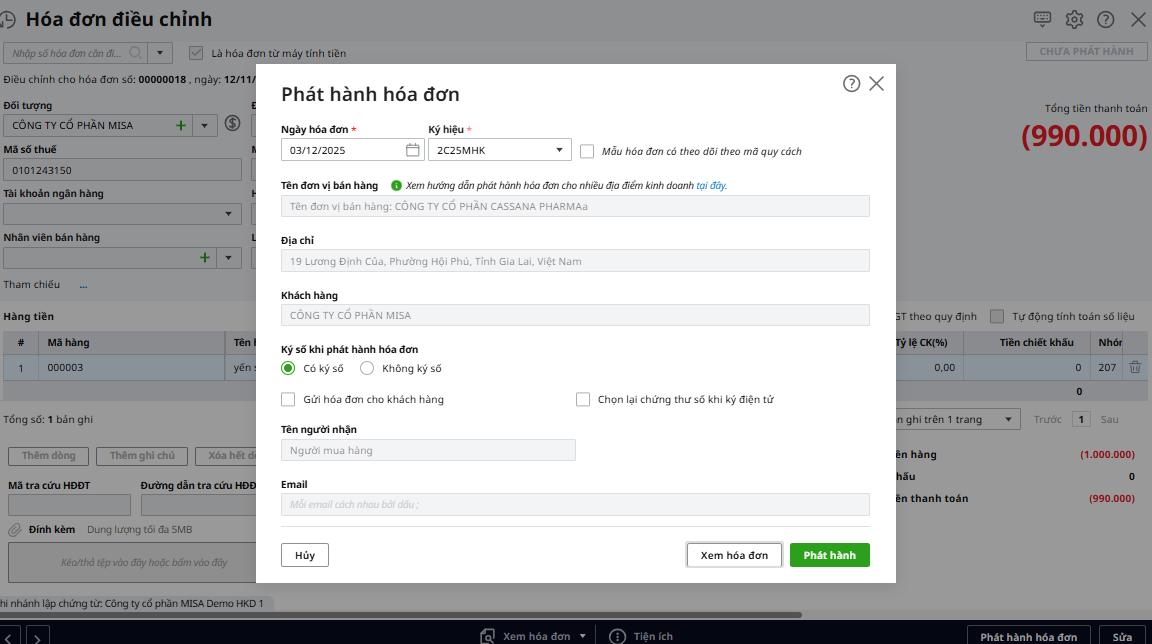Close the Phát hành hóa đơn dialog
Image resolution: width=1152 pixels, height=644 pixels.
pyautogui.click(x=877, y=84)
